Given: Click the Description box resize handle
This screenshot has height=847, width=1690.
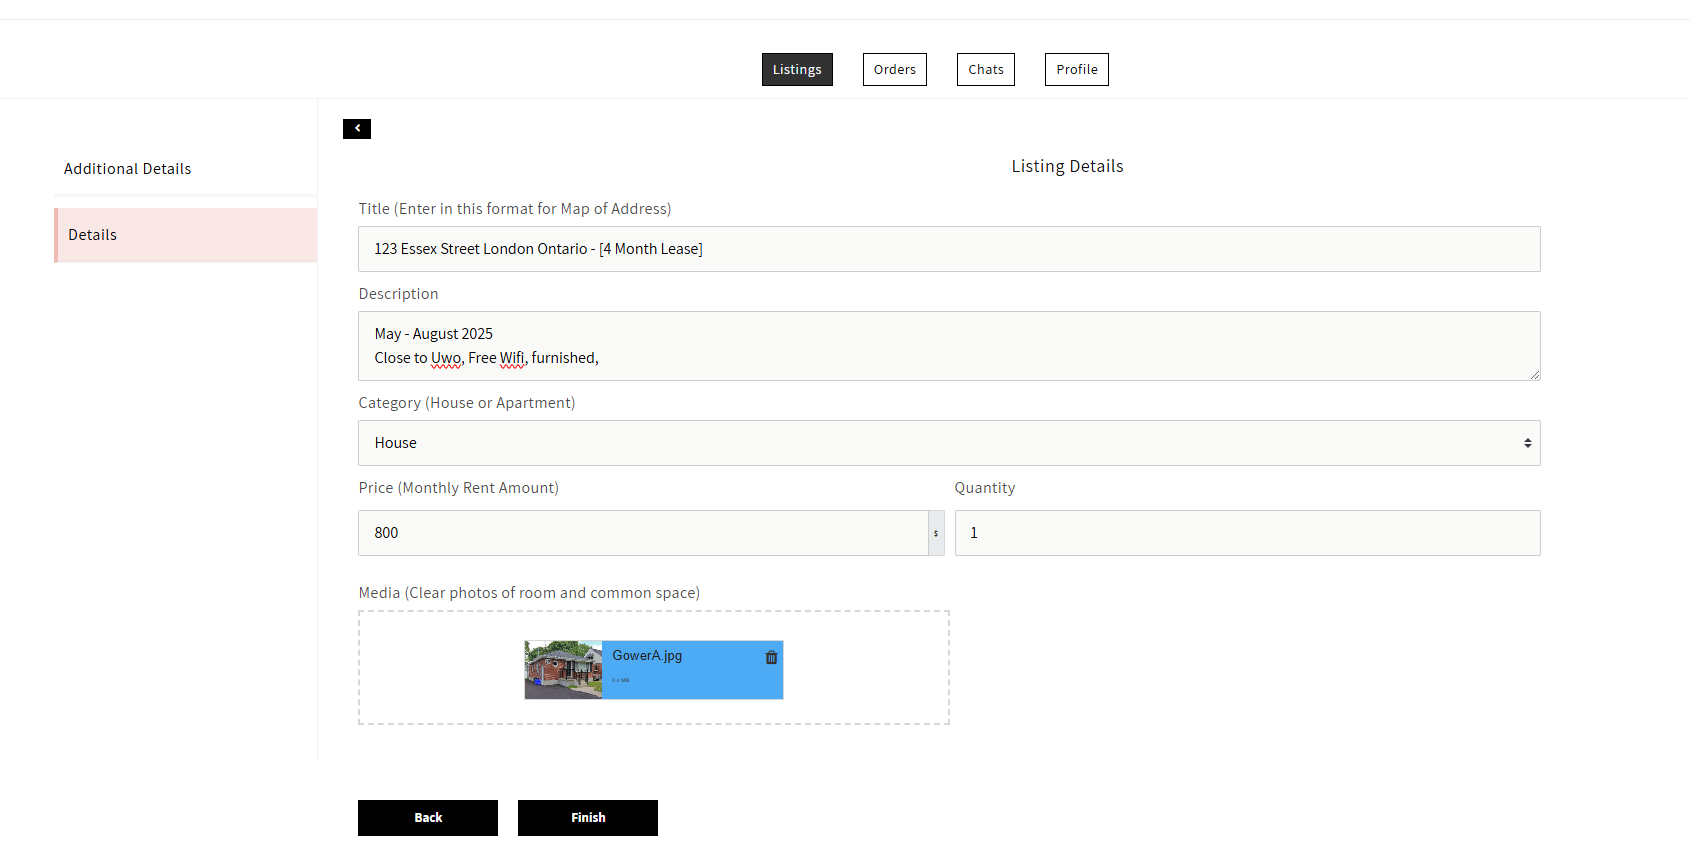Looking at the screenshot, I should [1534, 374].
